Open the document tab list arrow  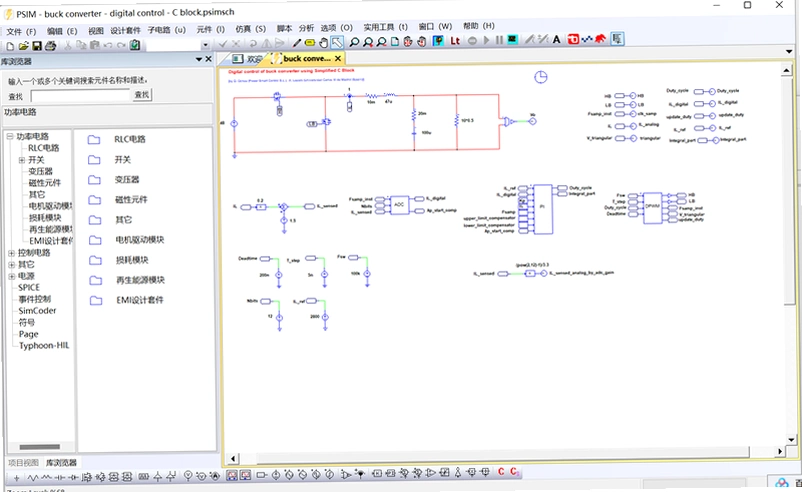[x=789, y=51]
